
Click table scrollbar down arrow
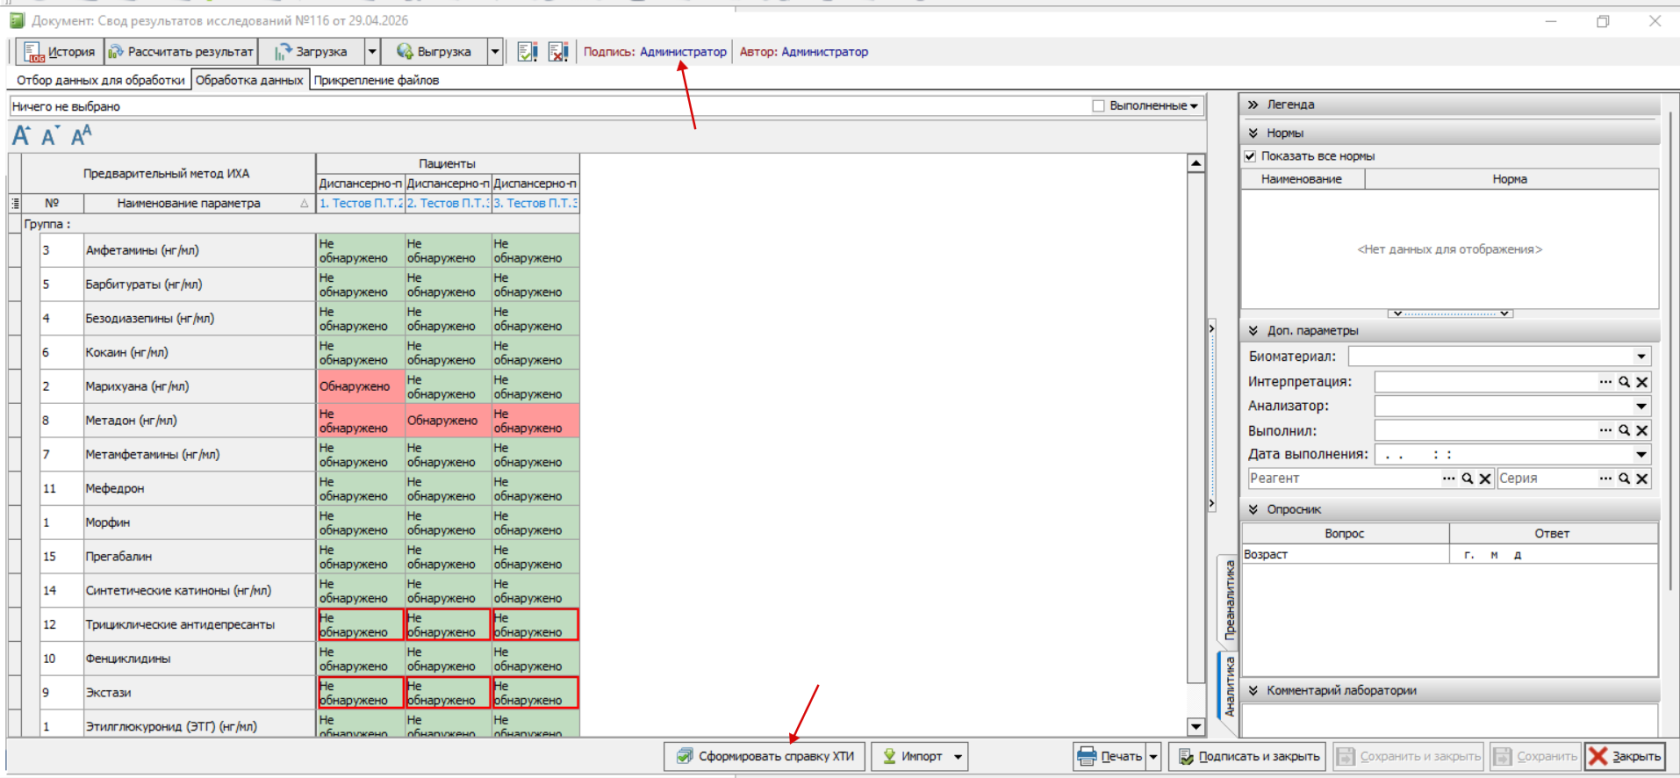(1195, 727)
